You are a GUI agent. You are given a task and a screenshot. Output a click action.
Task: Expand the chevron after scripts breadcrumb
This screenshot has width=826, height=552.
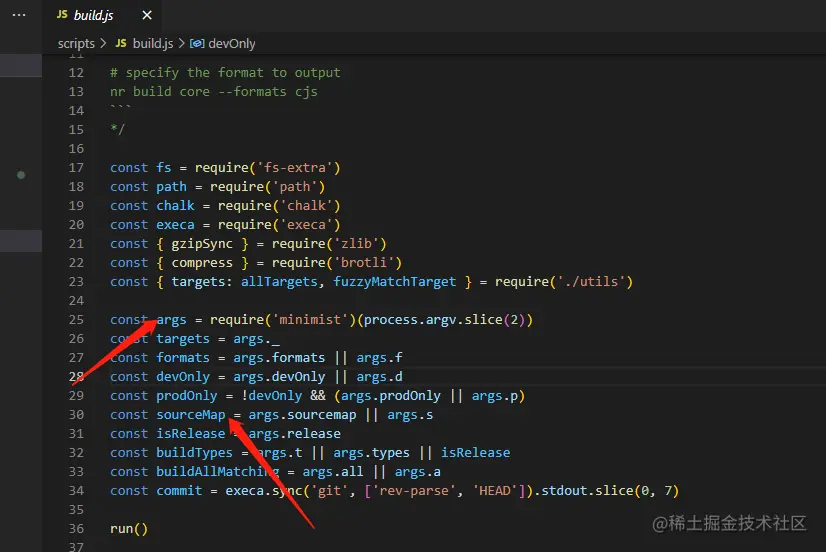click(x=103, y=43)
